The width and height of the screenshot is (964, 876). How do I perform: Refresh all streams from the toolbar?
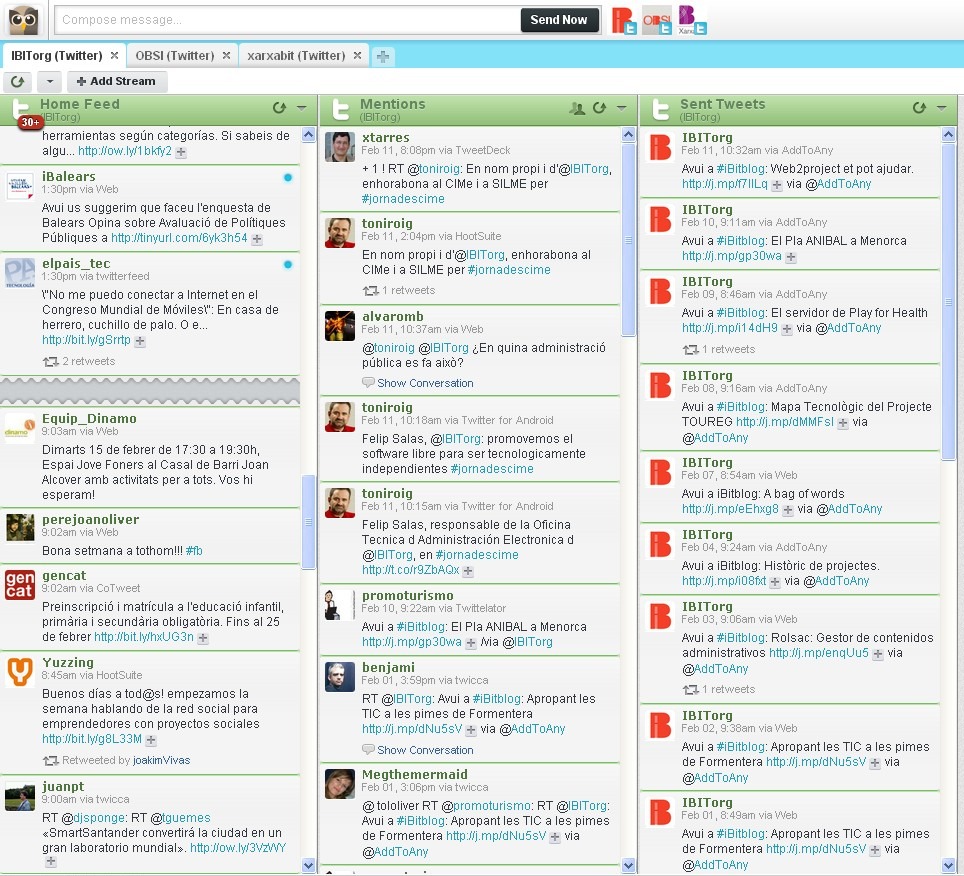pos(18,81)
